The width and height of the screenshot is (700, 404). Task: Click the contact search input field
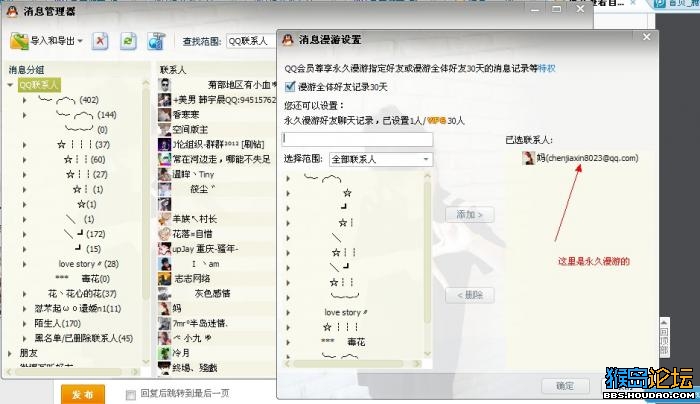coord(358,139)
